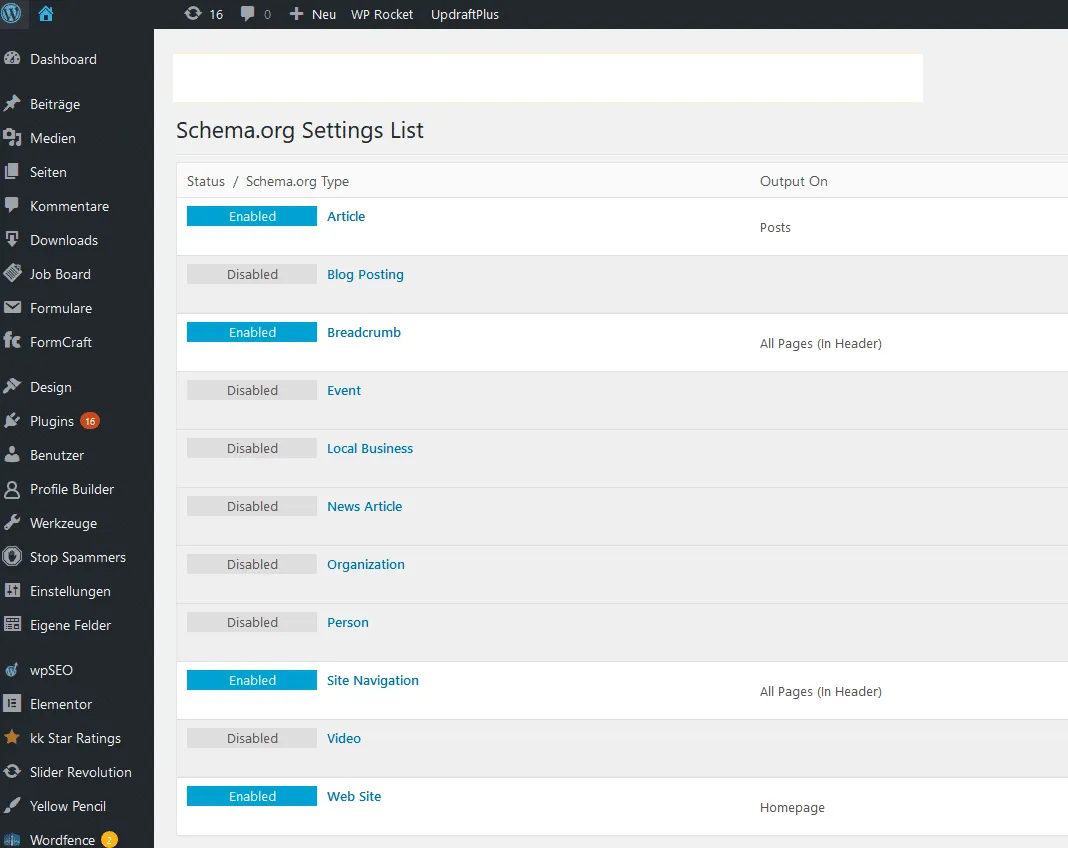Open the Organization schema link

click(x=366, y=565)
